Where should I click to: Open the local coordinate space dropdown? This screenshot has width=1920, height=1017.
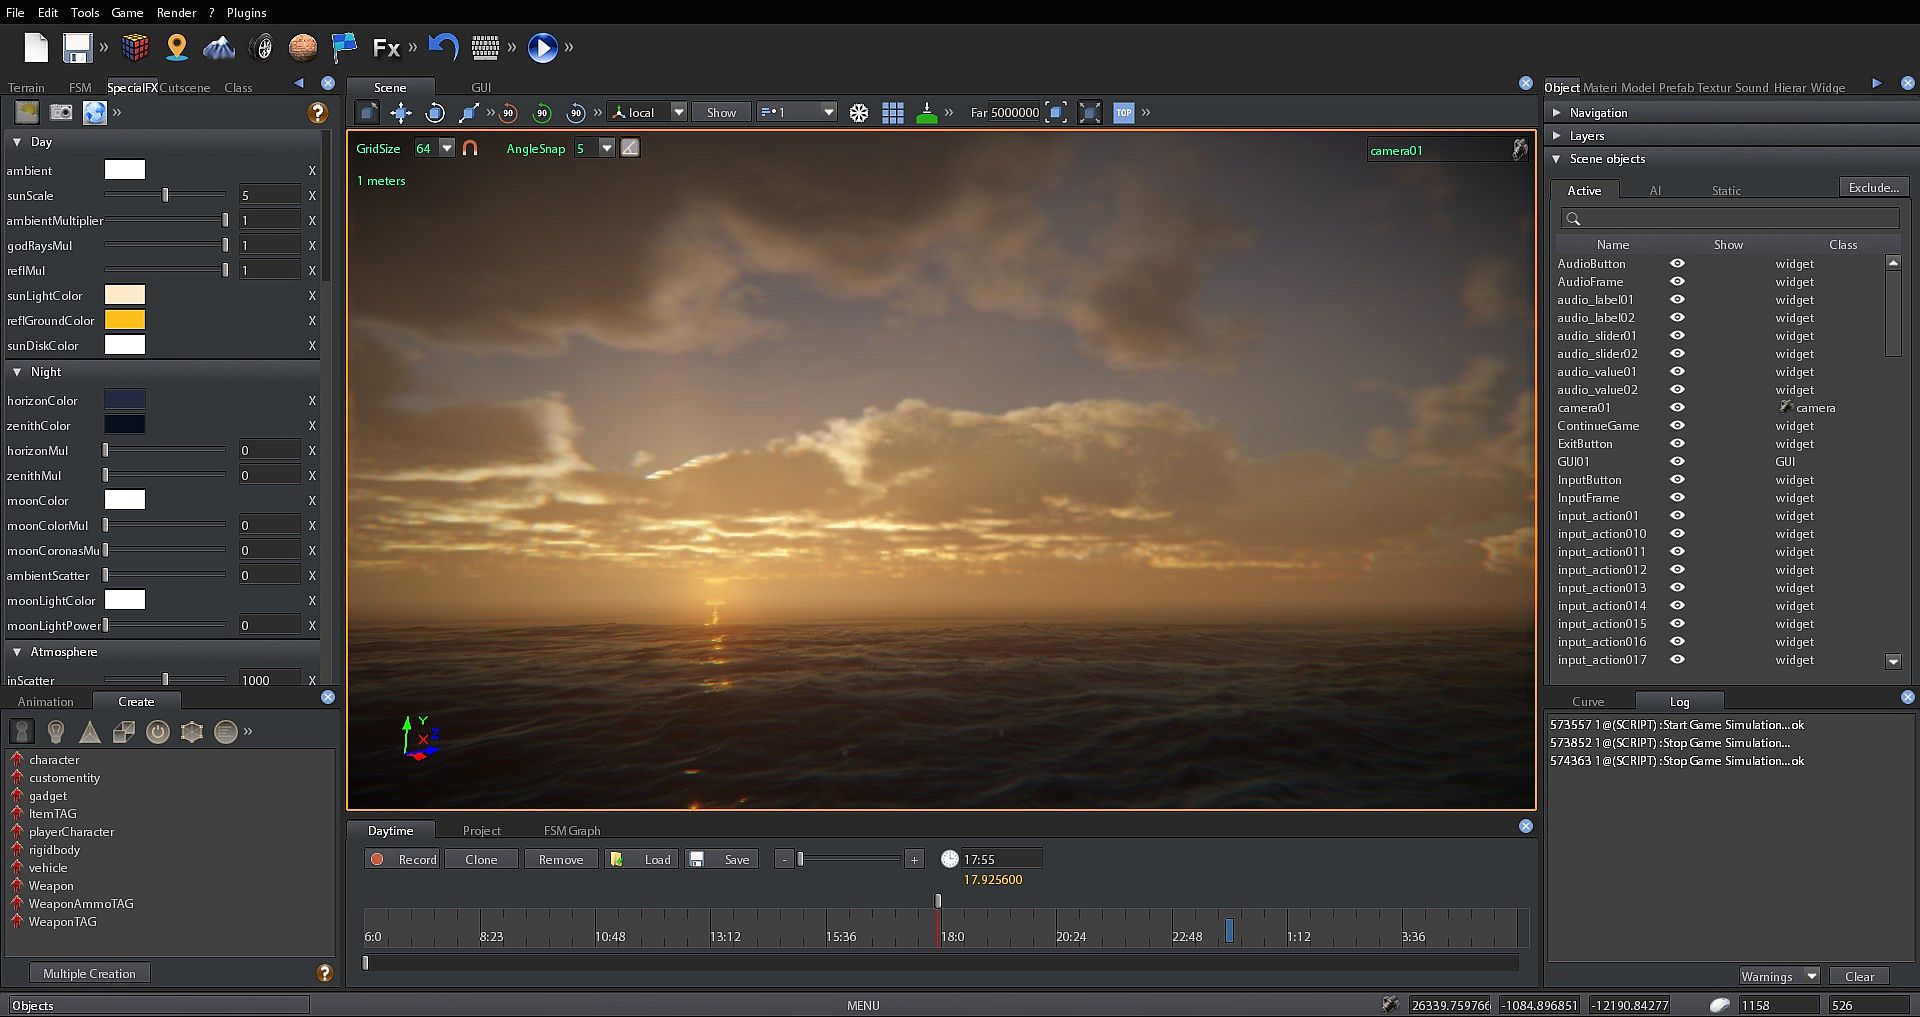click(x=678, y=112)
